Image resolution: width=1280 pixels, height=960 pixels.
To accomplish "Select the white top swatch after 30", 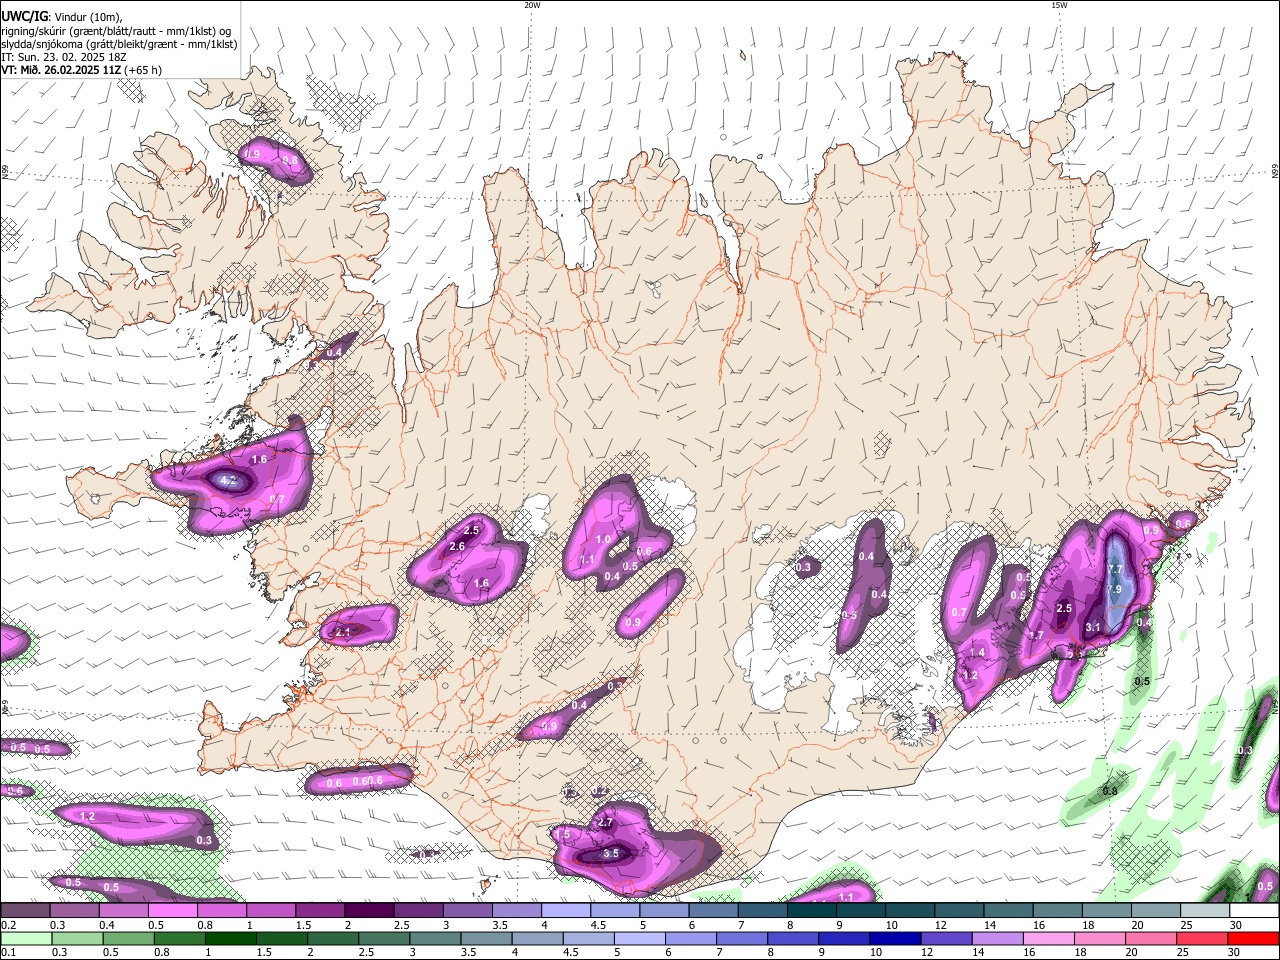I will point(1256,911).
